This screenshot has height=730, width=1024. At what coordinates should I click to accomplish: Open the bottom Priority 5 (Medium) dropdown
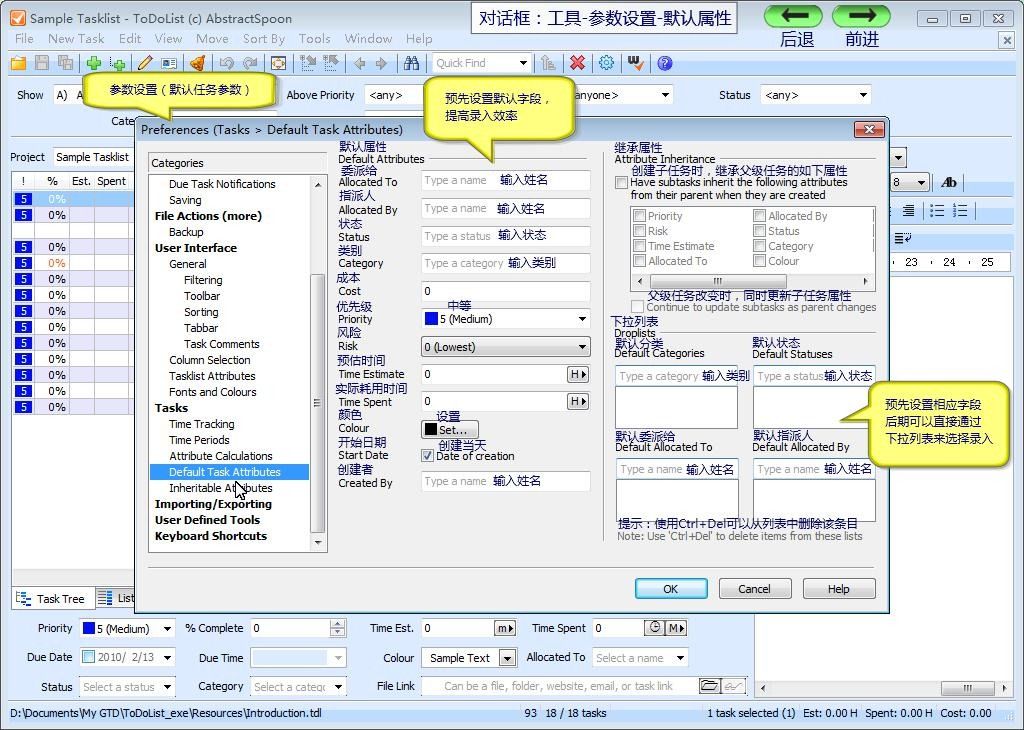tap(167, 629)
